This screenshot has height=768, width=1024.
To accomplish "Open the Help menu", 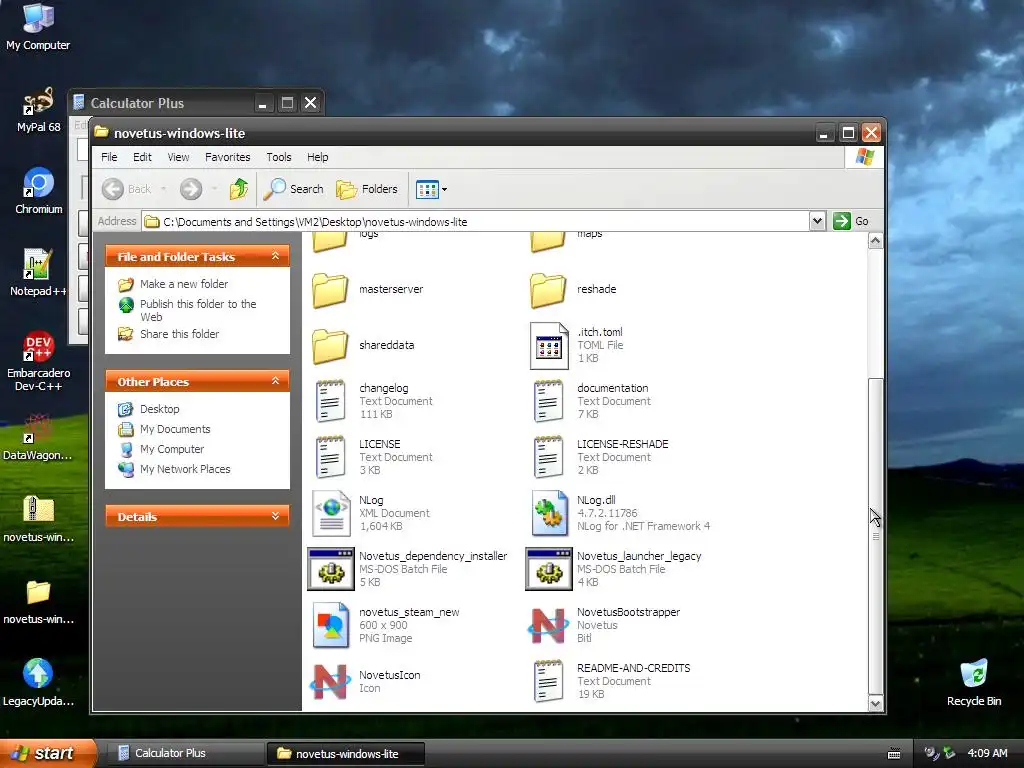I will [x=317, y=157].
